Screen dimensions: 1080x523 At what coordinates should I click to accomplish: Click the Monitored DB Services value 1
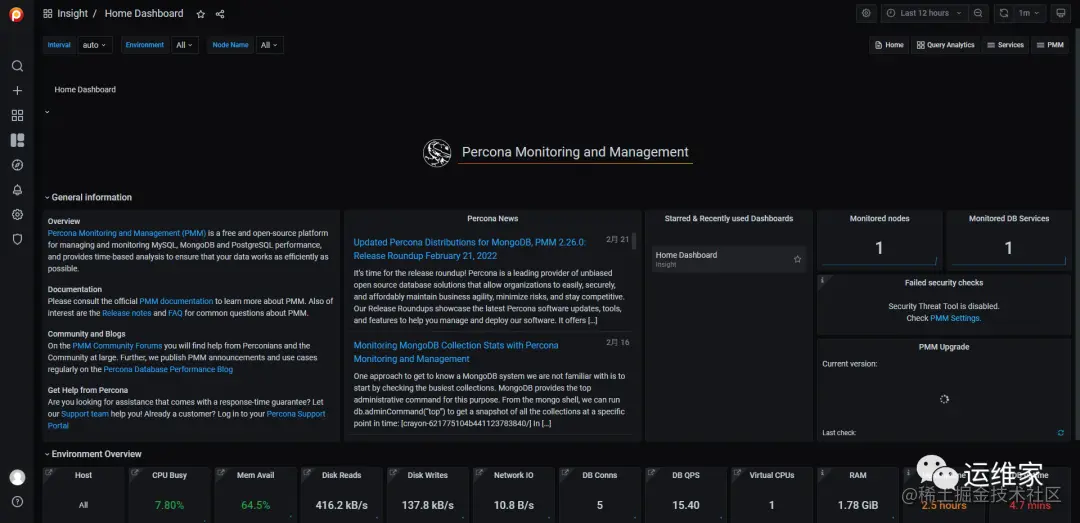1008,248
